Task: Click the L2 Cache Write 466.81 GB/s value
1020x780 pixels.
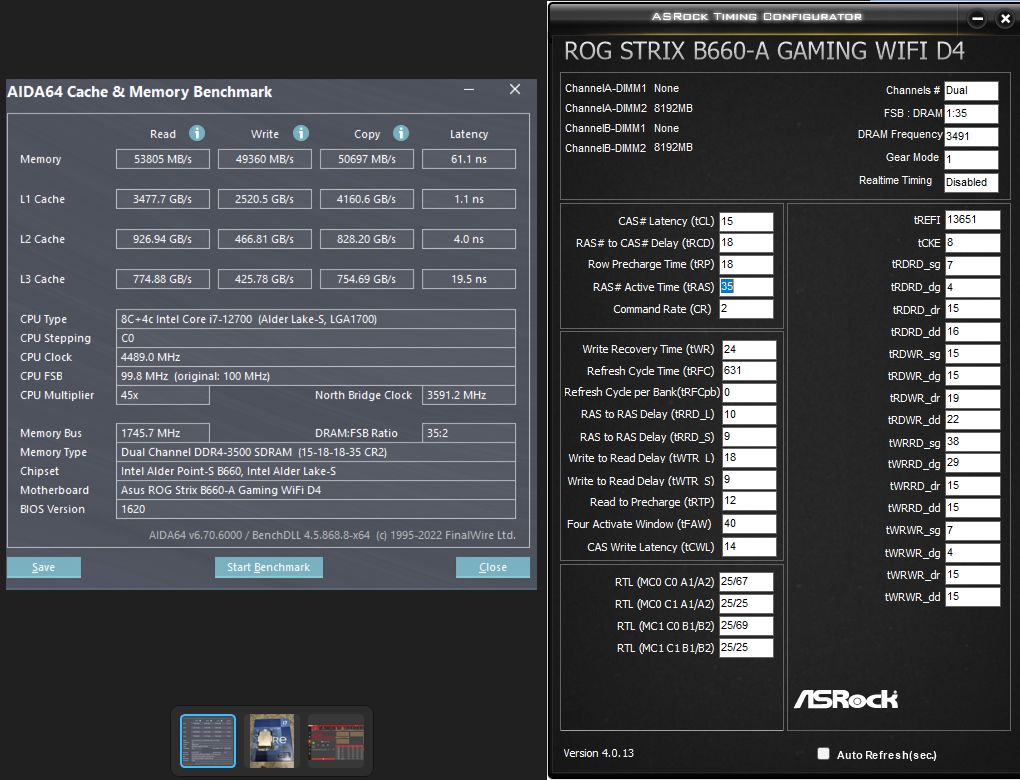Action: (x=265, y=239)
